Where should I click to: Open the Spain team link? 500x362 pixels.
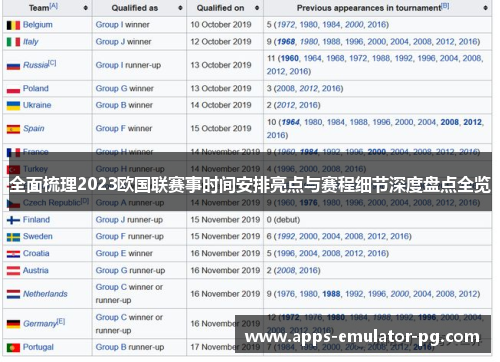point(34,129)
